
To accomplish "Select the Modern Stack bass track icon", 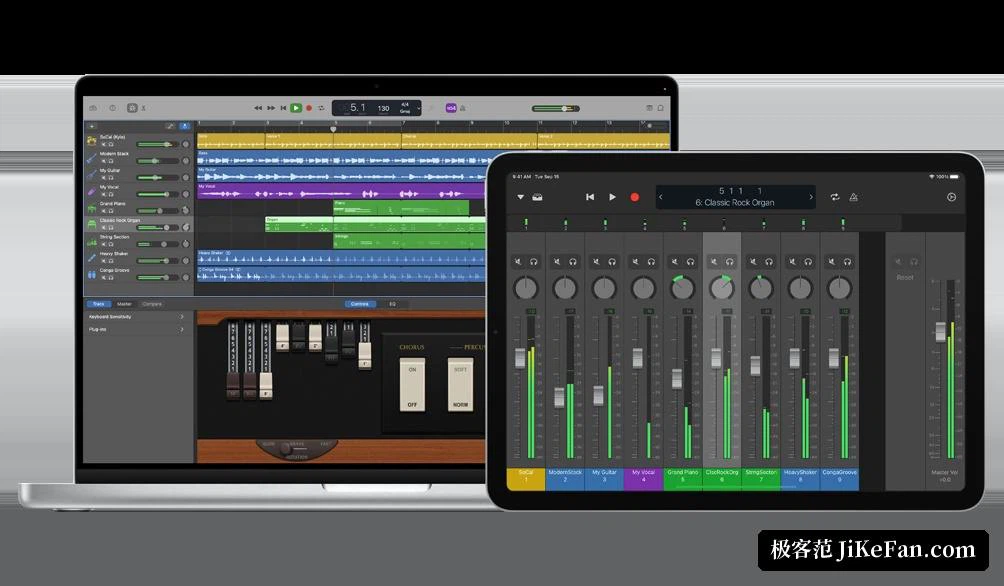I will pyautogui.click(x=92, y=157).
